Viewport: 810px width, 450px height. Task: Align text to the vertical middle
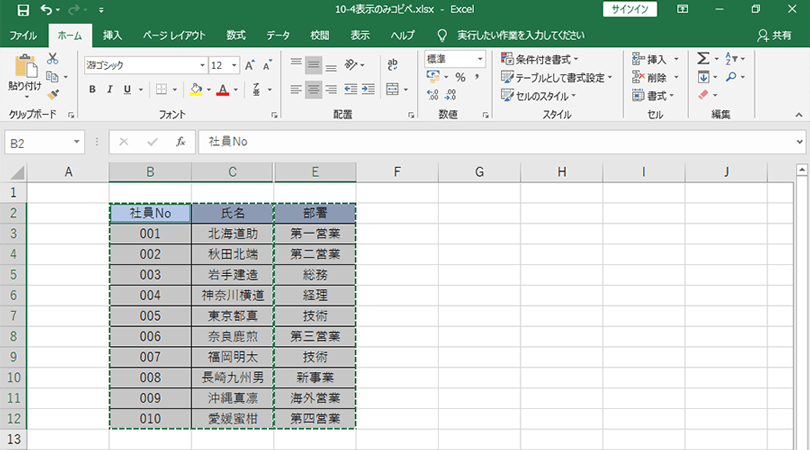(x=313, y=65)
